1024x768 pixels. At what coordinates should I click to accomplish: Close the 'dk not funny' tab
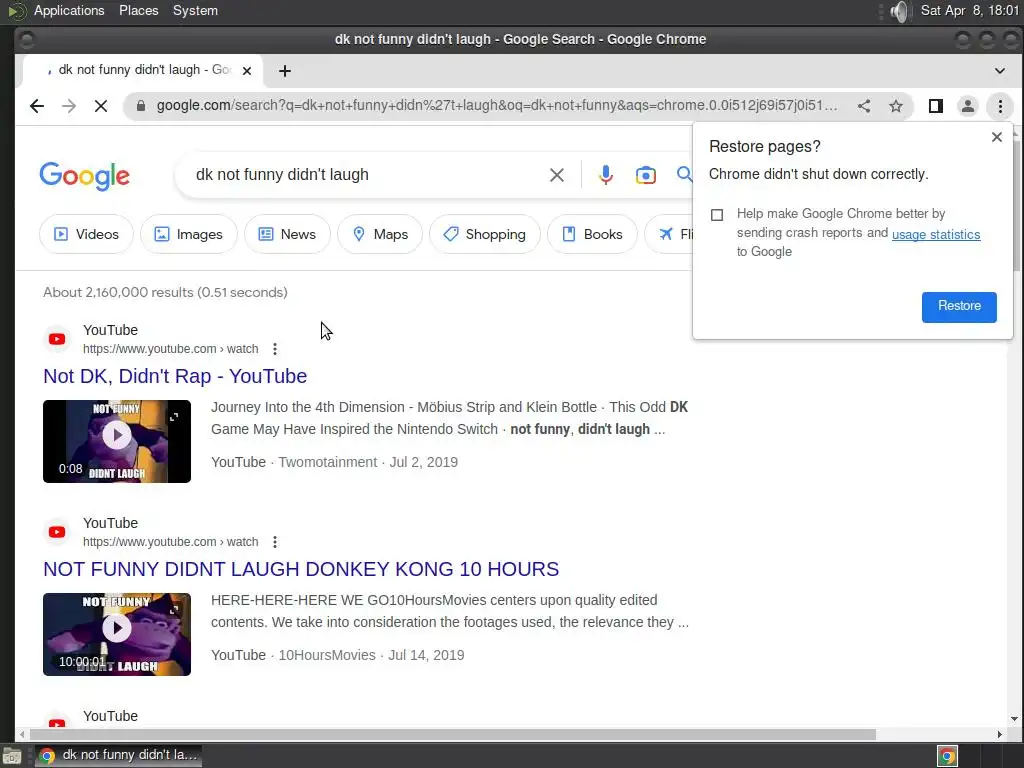[247, 71]
